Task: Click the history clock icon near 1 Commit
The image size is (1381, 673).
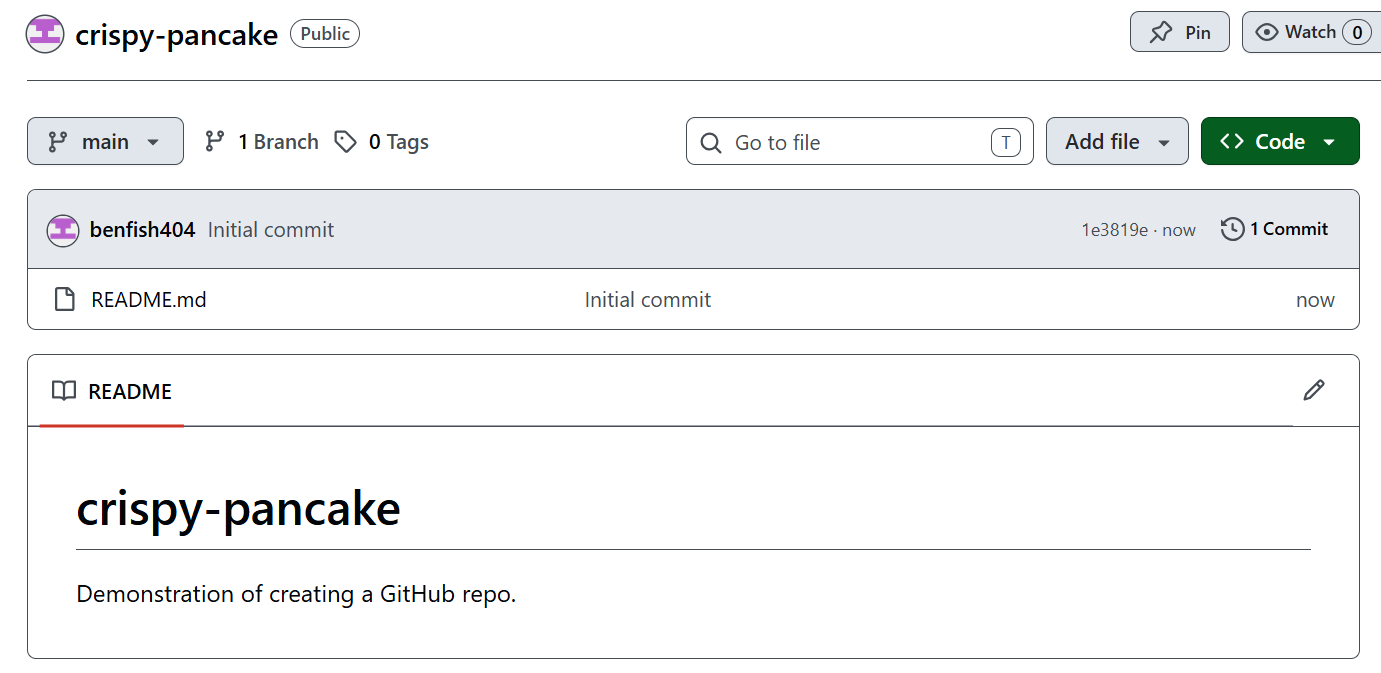Action: click(1232, 229)
